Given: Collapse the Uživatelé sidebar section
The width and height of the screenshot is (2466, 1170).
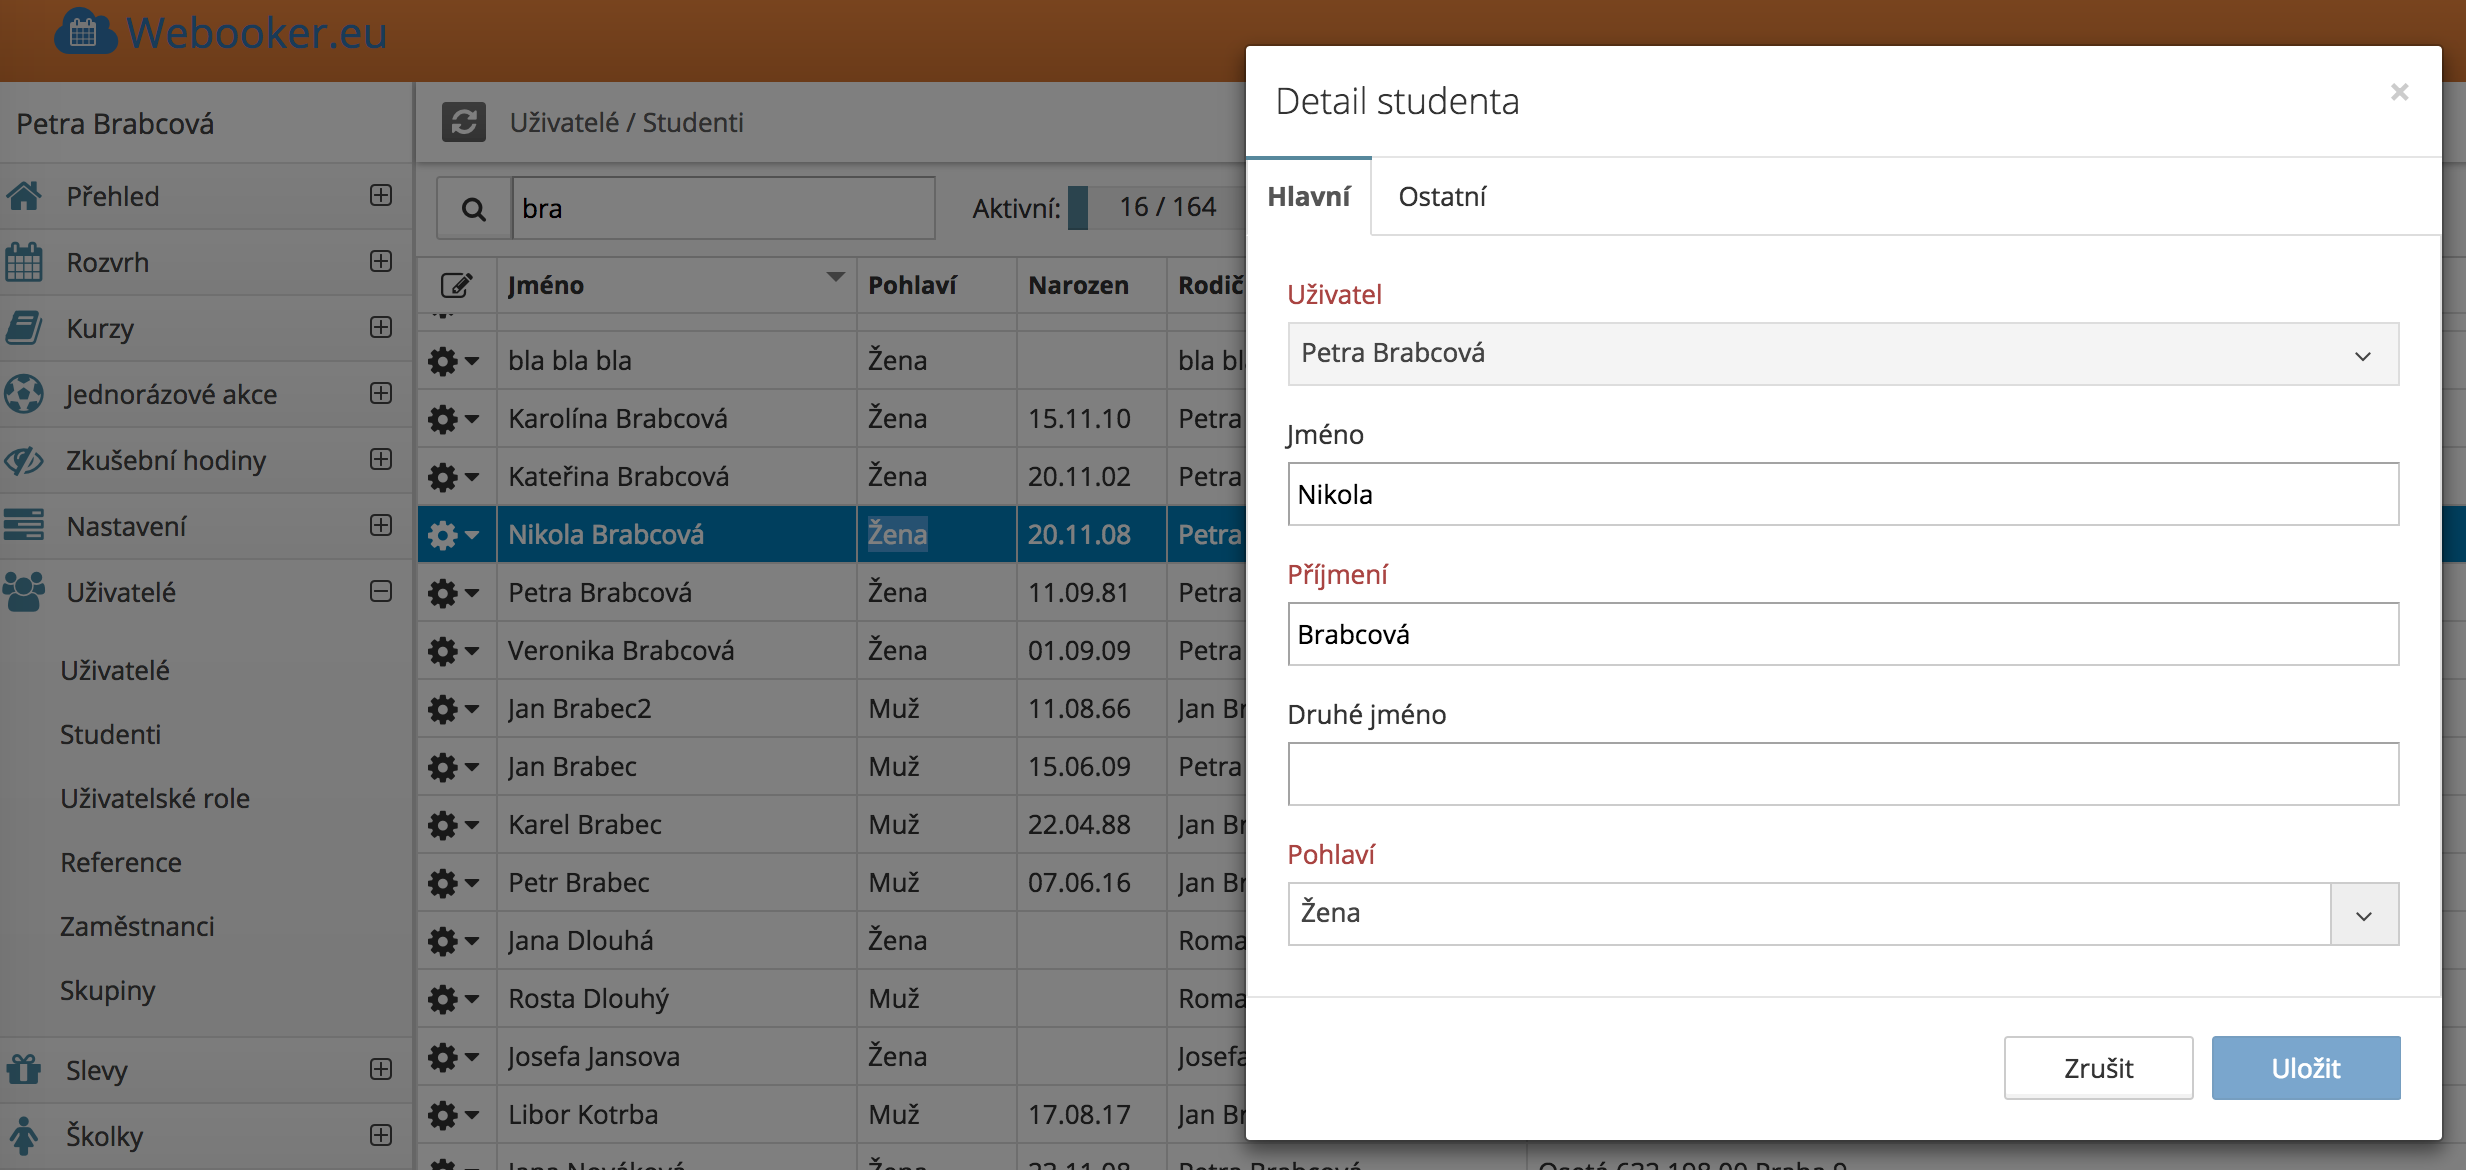Looking at the screenshot, I should pos(380,592).
